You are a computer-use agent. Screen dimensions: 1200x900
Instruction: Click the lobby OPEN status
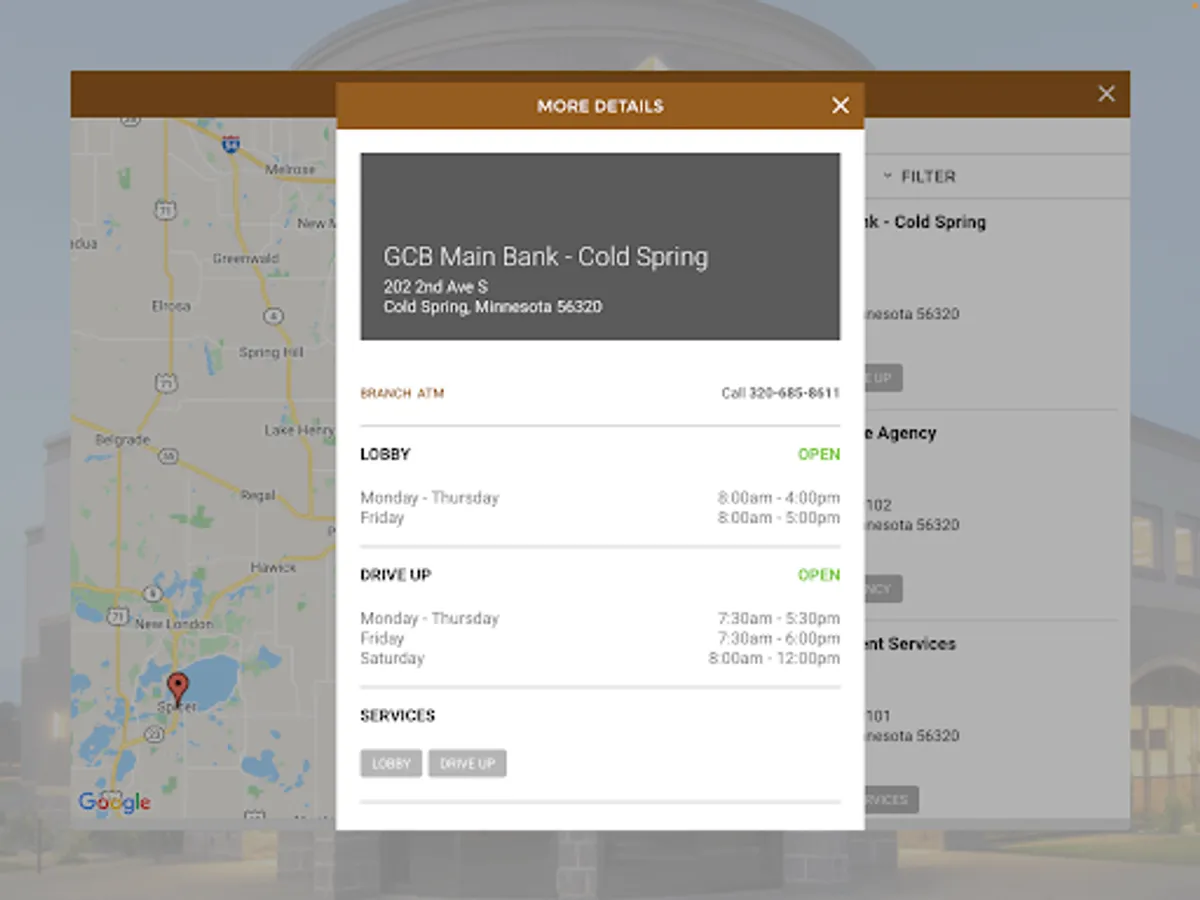(x=819, y=454)
